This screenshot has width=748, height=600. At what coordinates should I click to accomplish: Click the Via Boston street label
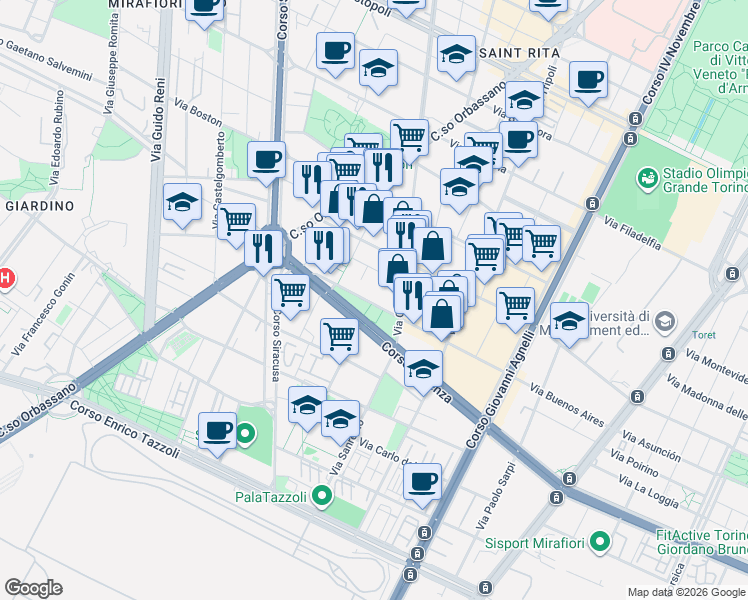click(198, 113)
